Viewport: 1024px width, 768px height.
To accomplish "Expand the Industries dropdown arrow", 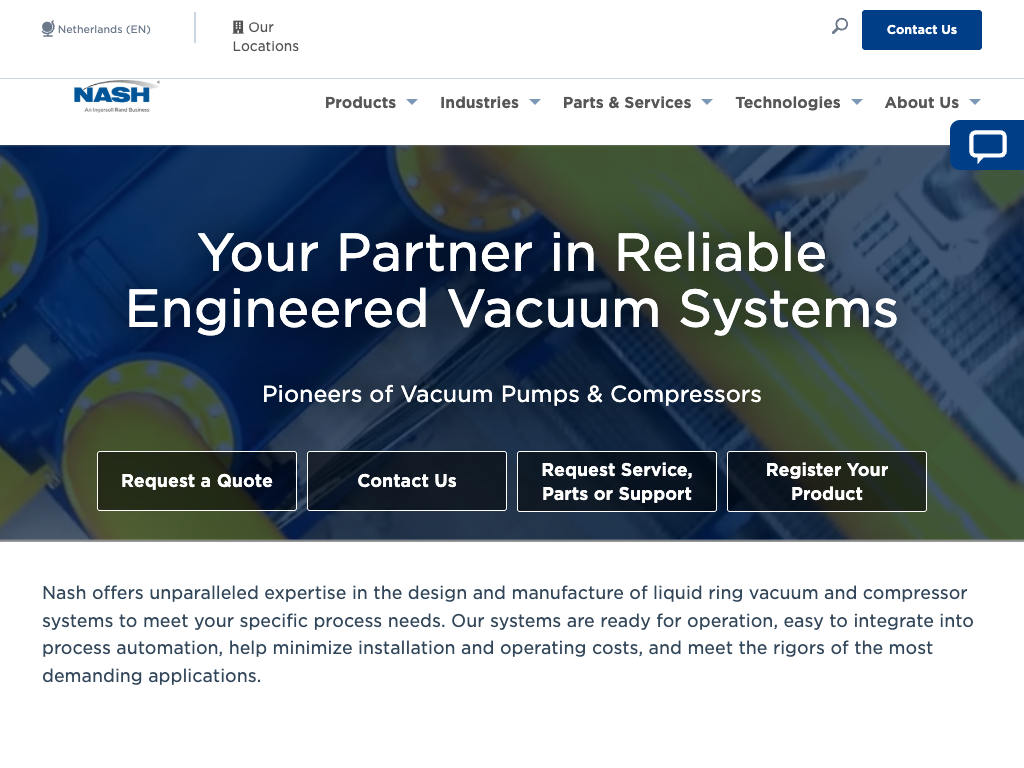I will pos(535,102).
